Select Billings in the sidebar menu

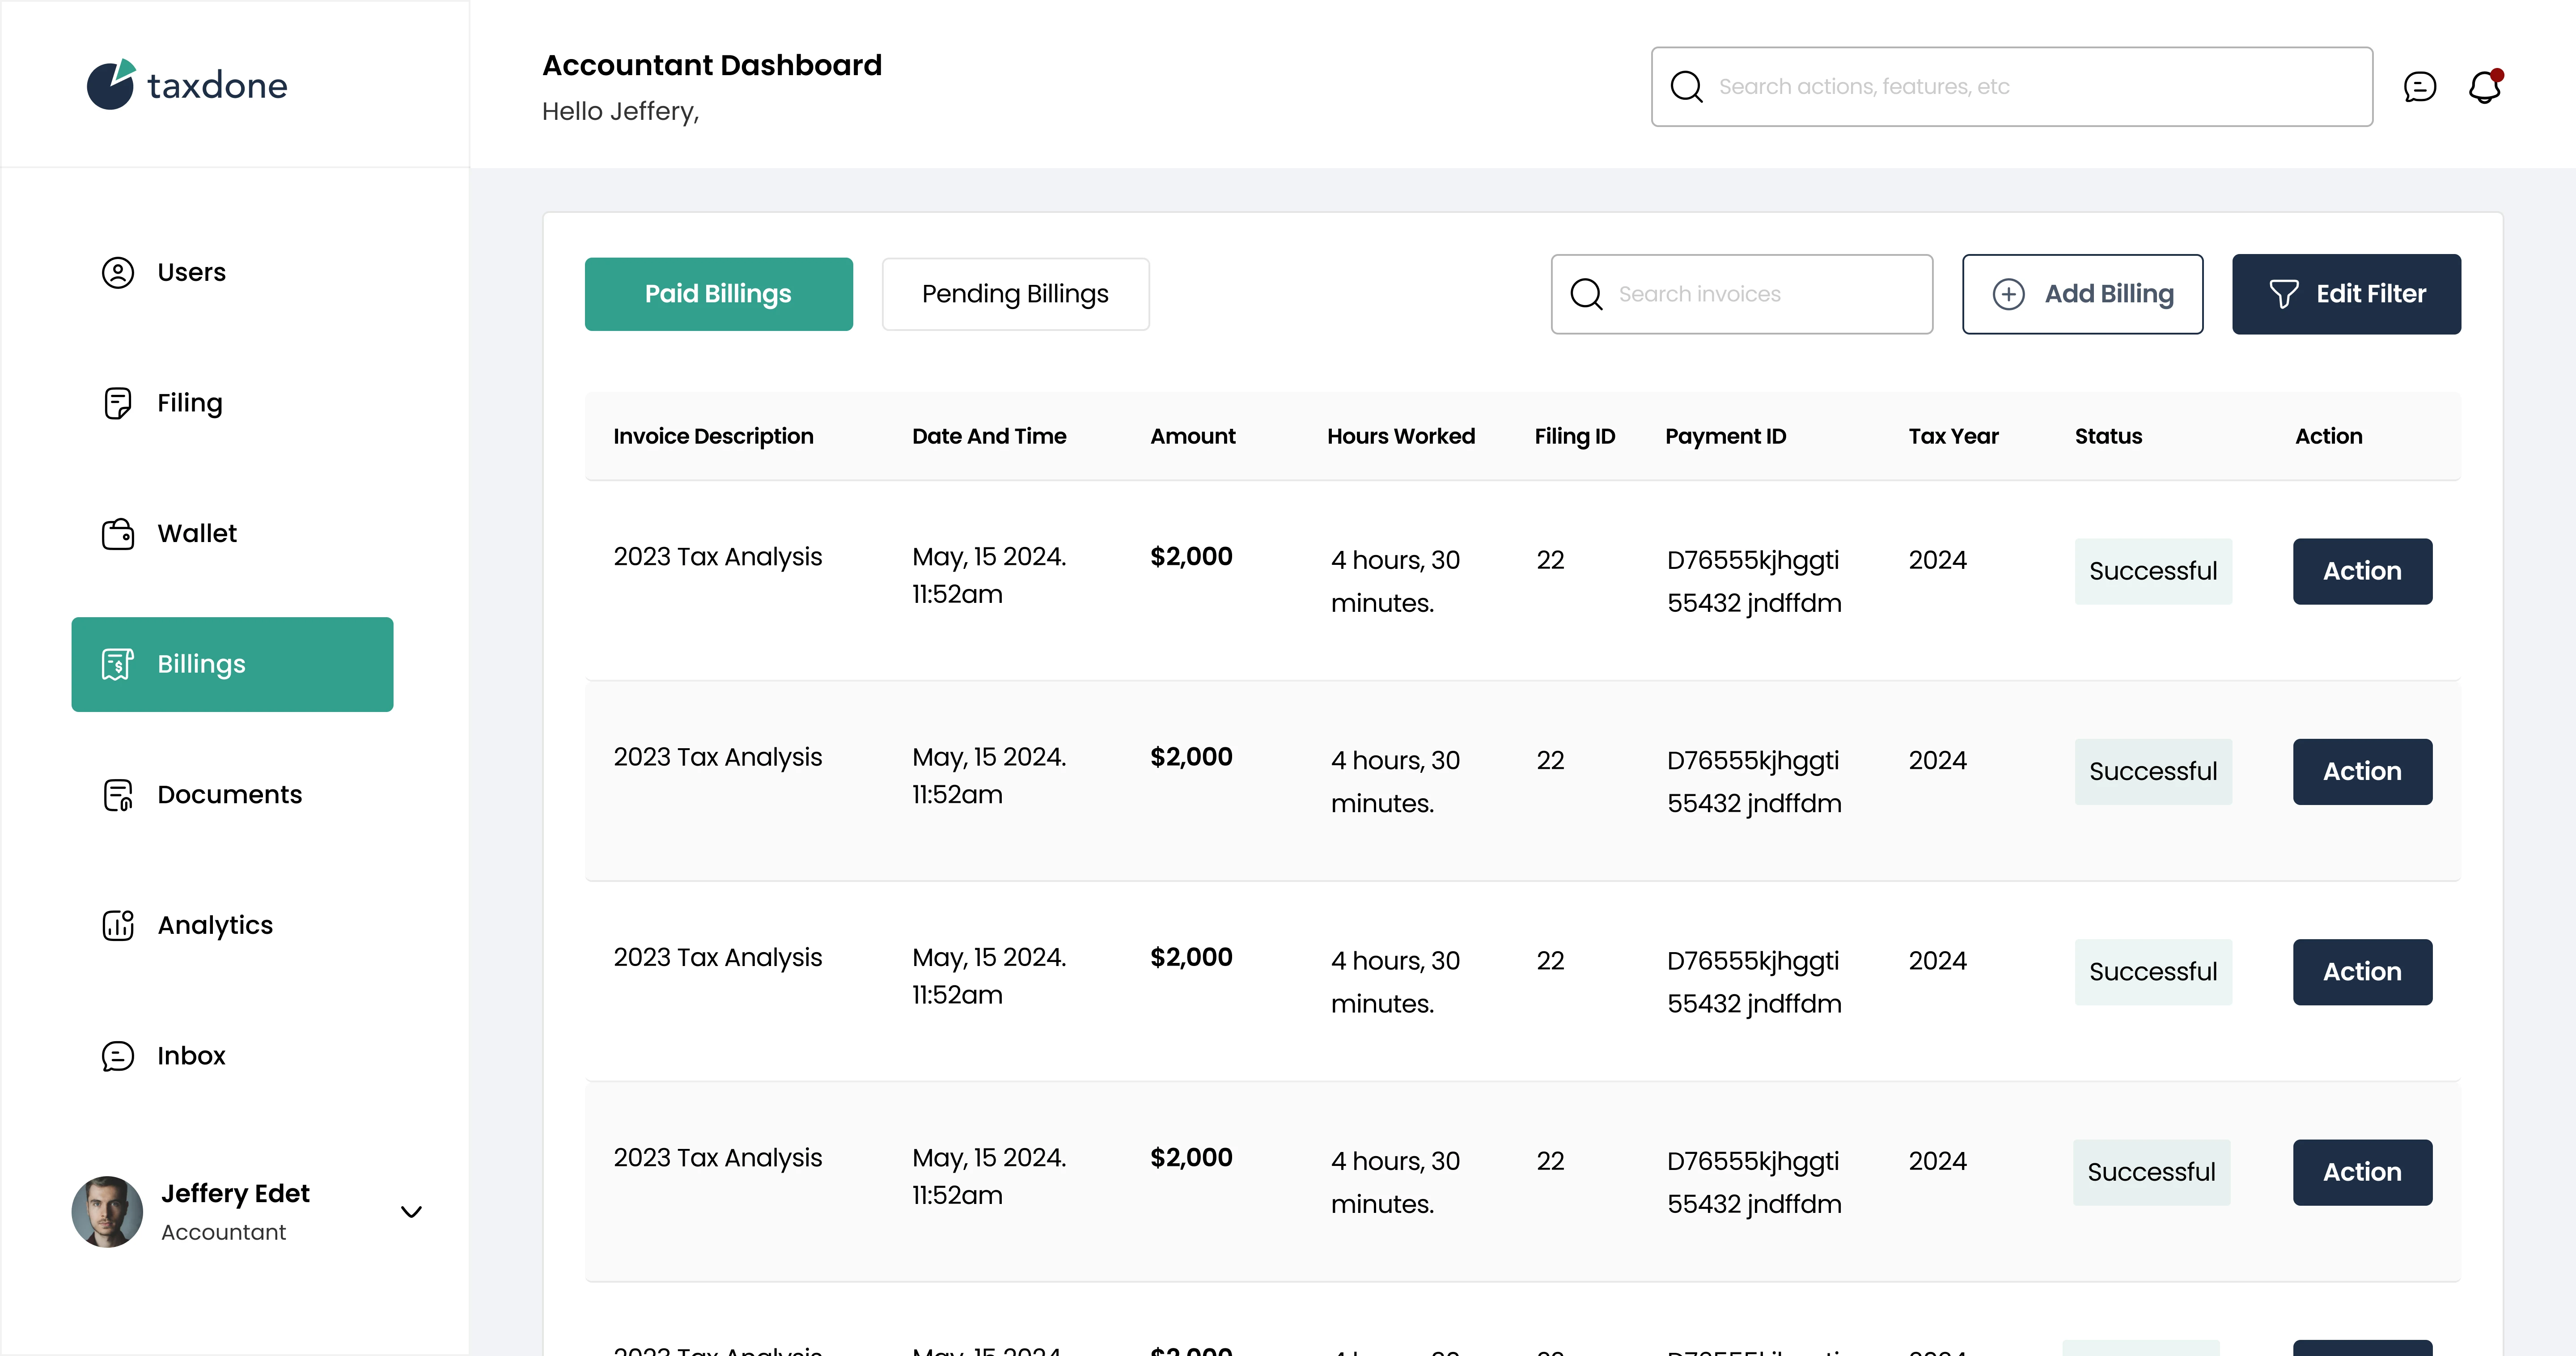click(232, 664)
